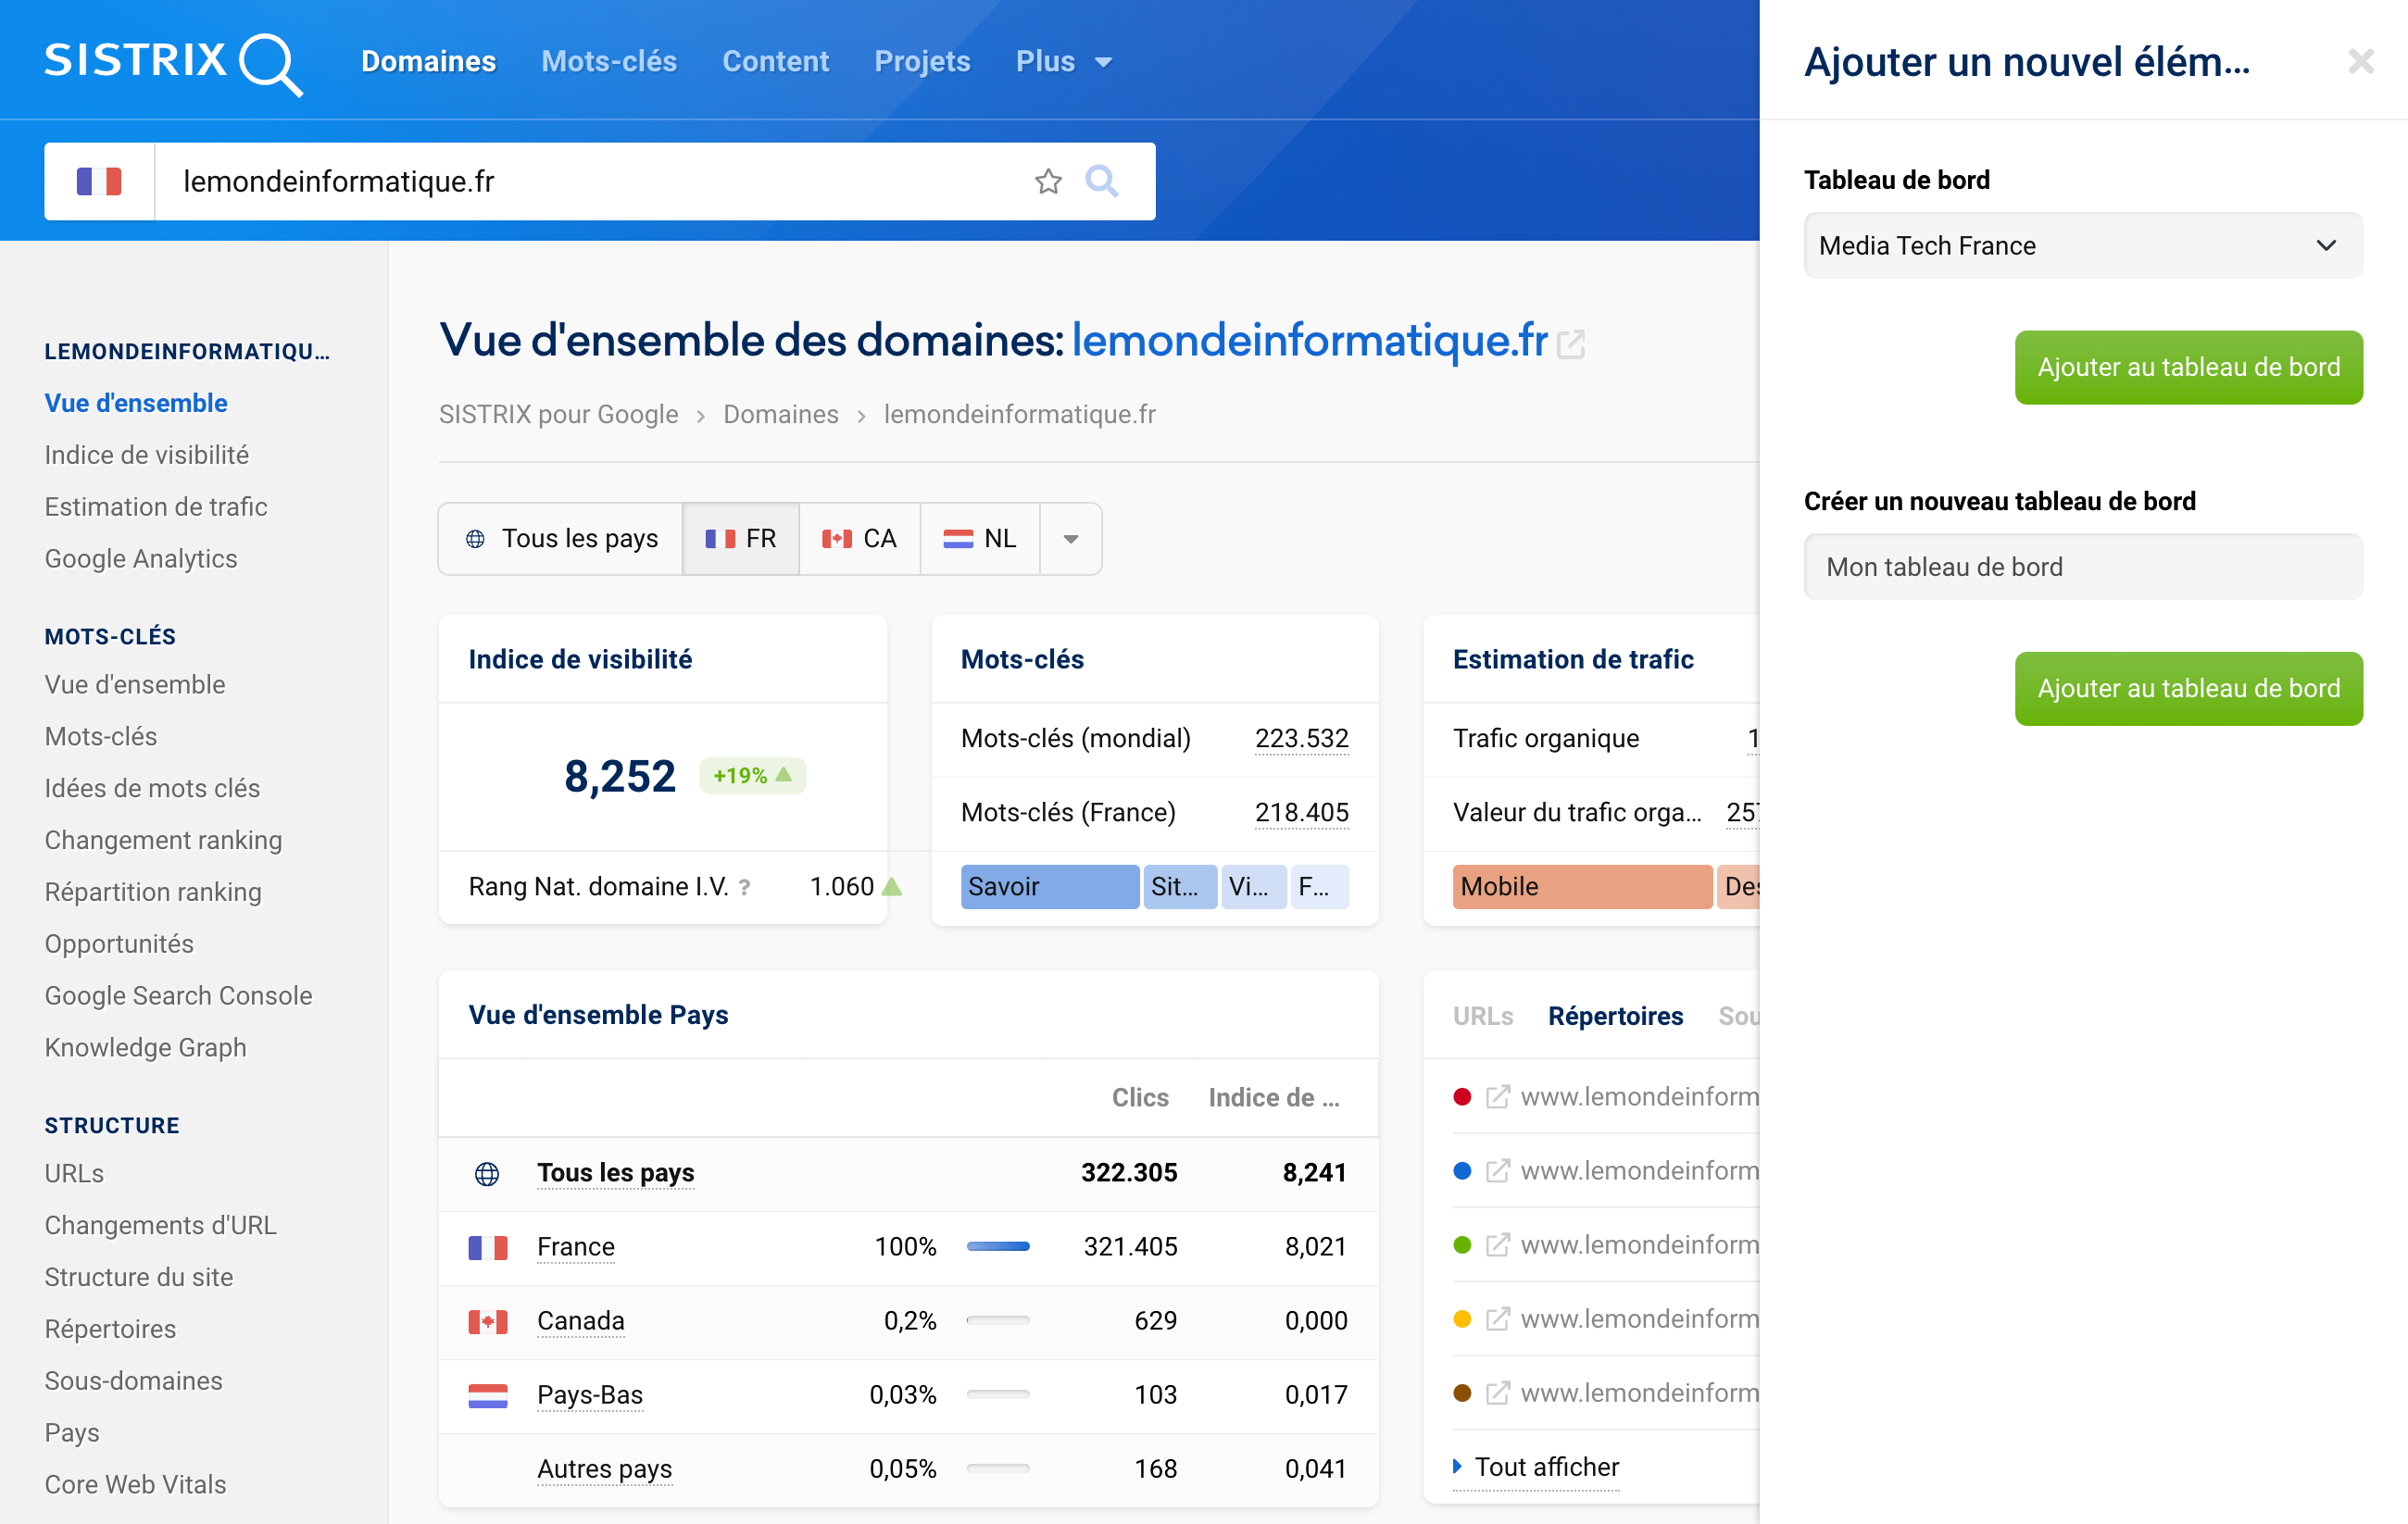Click the green dot directory marker
Image resolution: width=2408 pixels, height=1524 pixels.
pos(1462,1245)
